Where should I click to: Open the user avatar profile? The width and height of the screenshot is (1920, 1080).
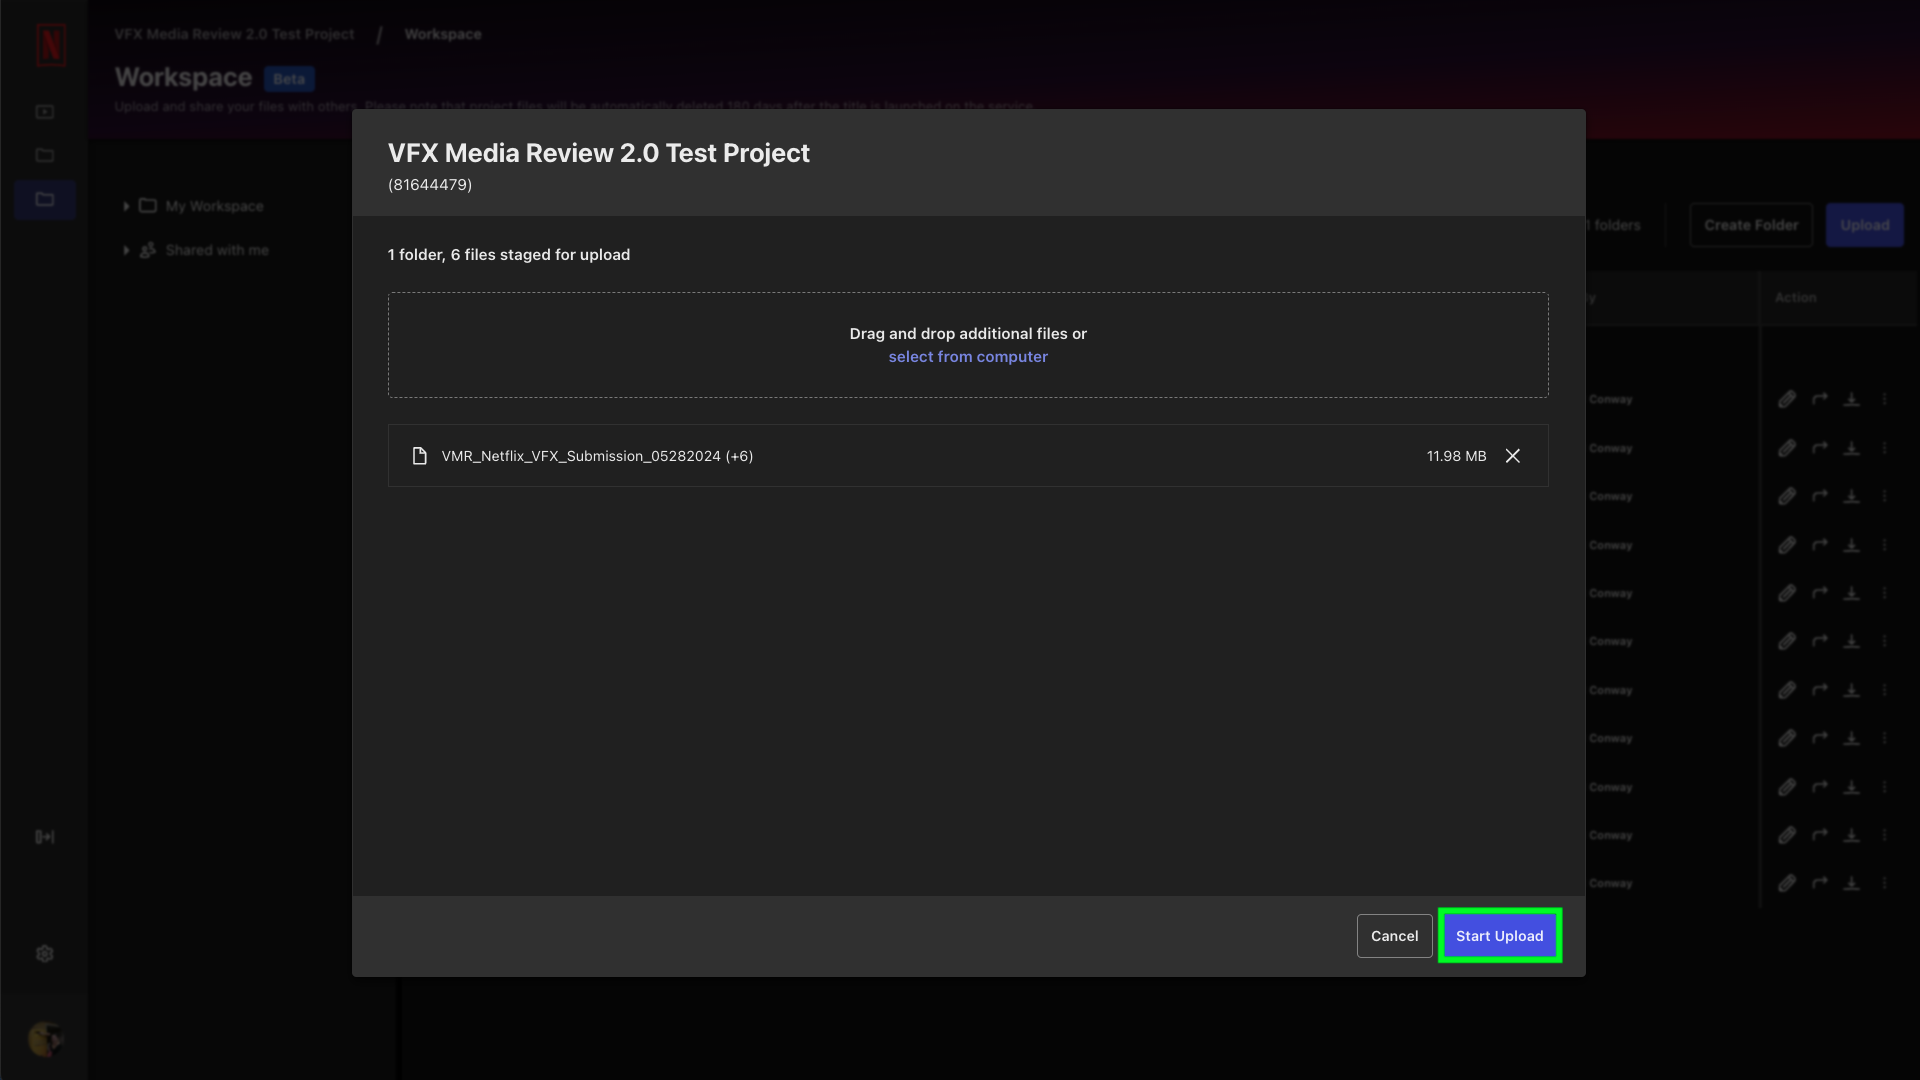[45, 1039]
